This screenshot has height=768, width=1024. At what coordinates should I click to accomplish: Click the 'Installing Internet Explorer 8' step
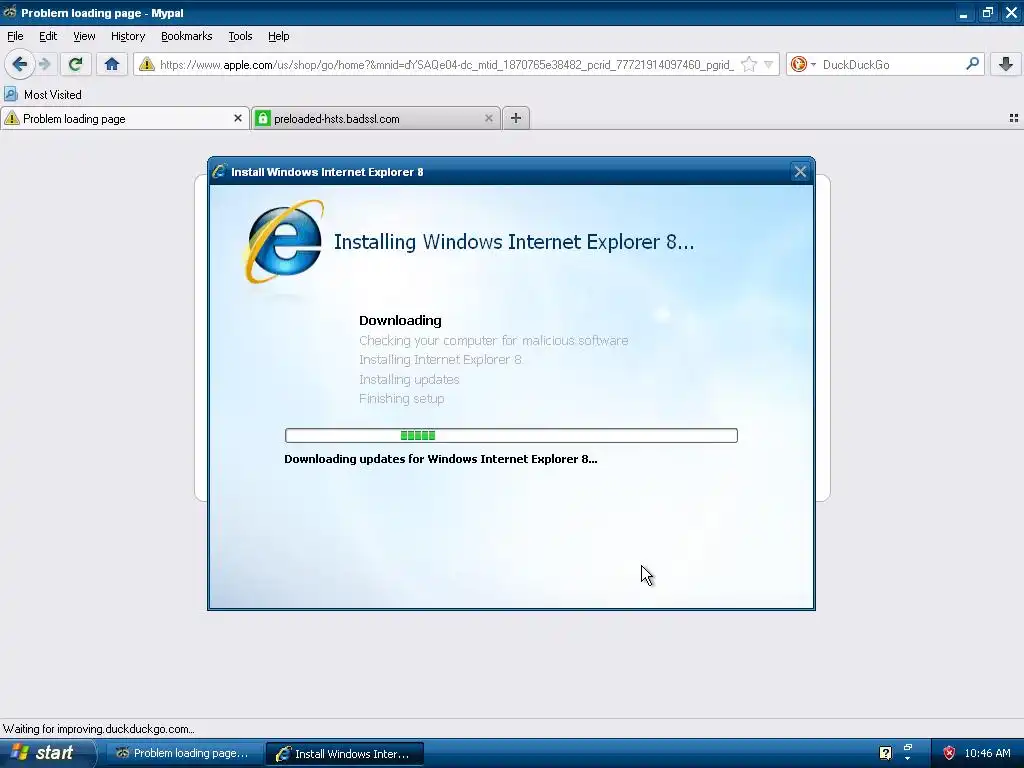441,359
